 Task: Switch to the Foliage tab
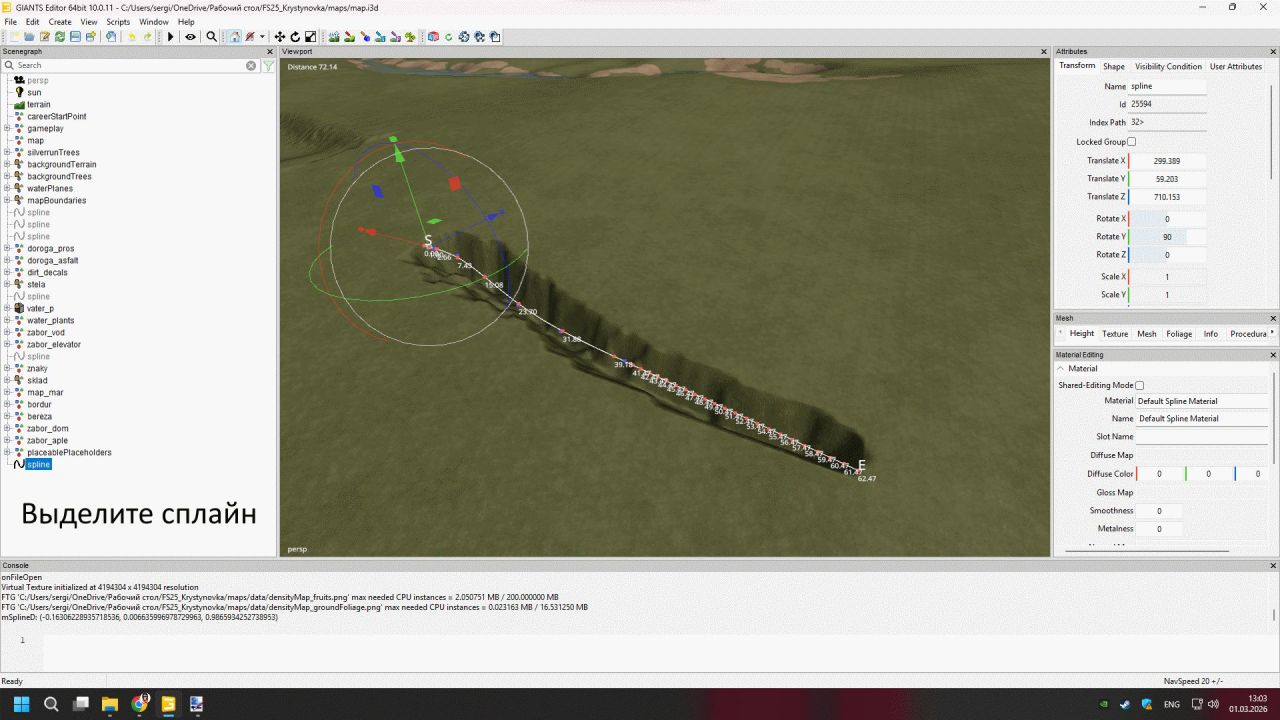tap(1180, 334)
